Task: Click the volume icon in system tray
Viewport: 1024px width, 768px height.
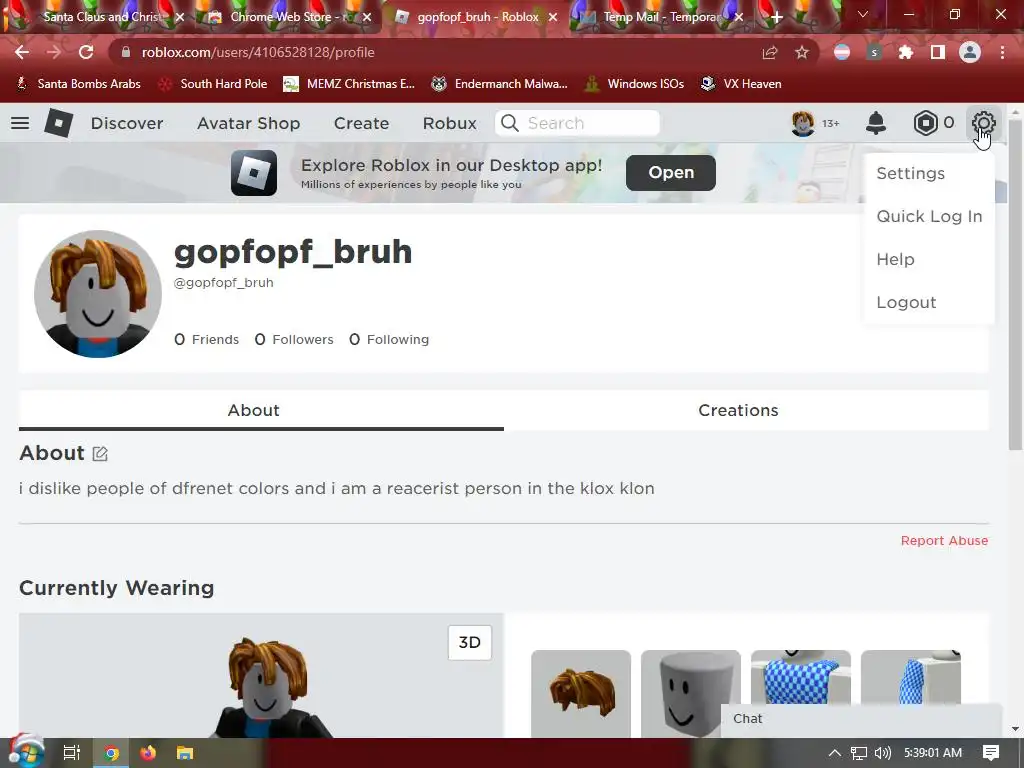Action: pyautogui.click(x=883, y=753)
